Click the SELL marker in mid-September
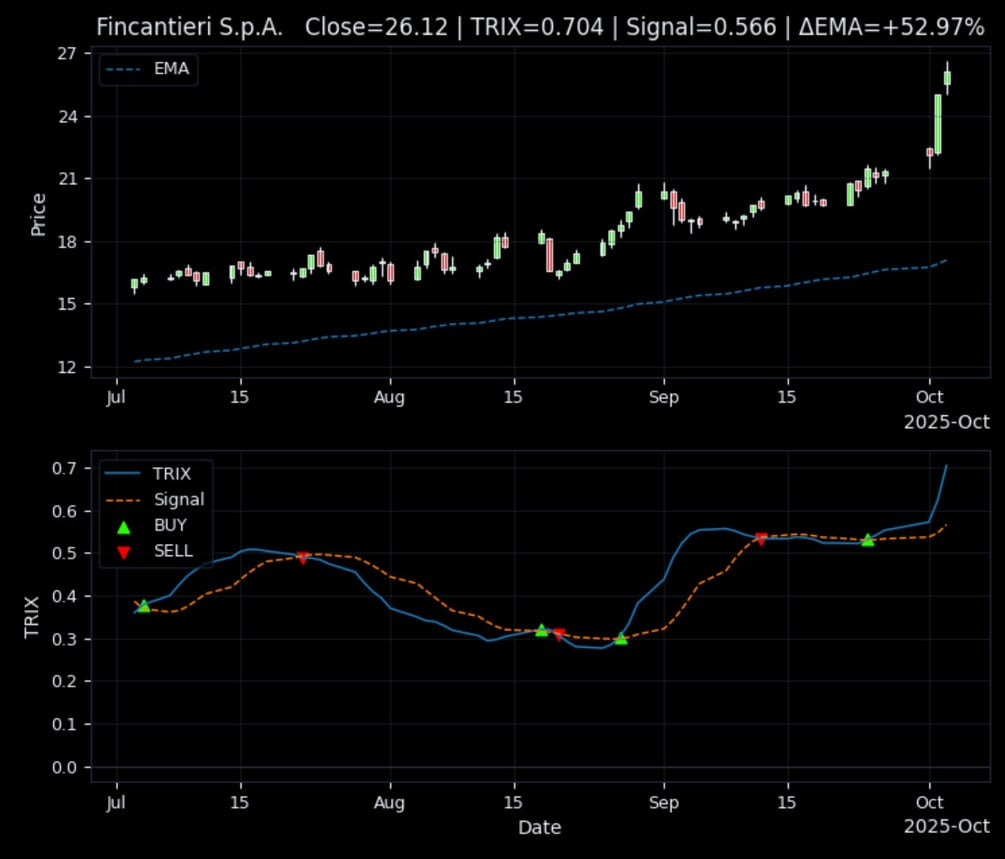 [761, 539]
